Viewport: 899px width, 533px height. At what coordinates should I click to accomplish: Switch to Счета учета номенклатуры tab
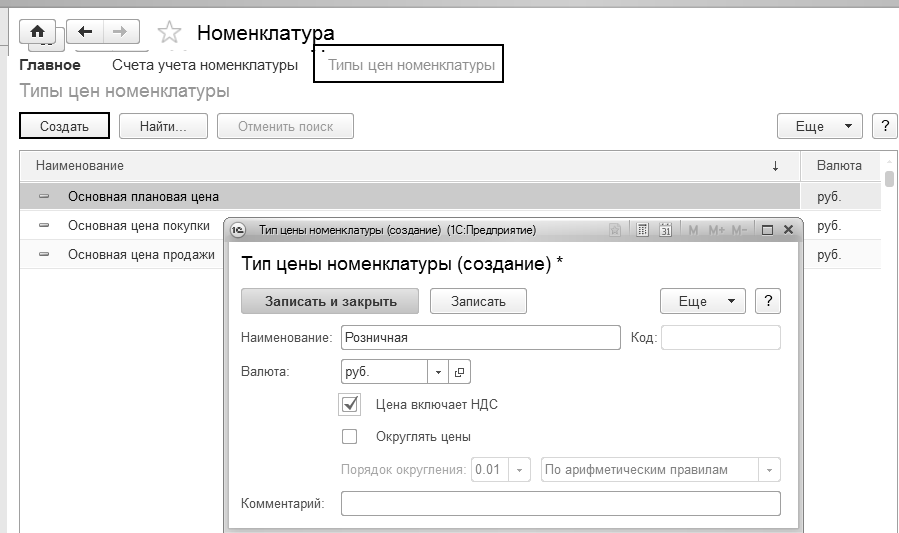tap(205, 65)
